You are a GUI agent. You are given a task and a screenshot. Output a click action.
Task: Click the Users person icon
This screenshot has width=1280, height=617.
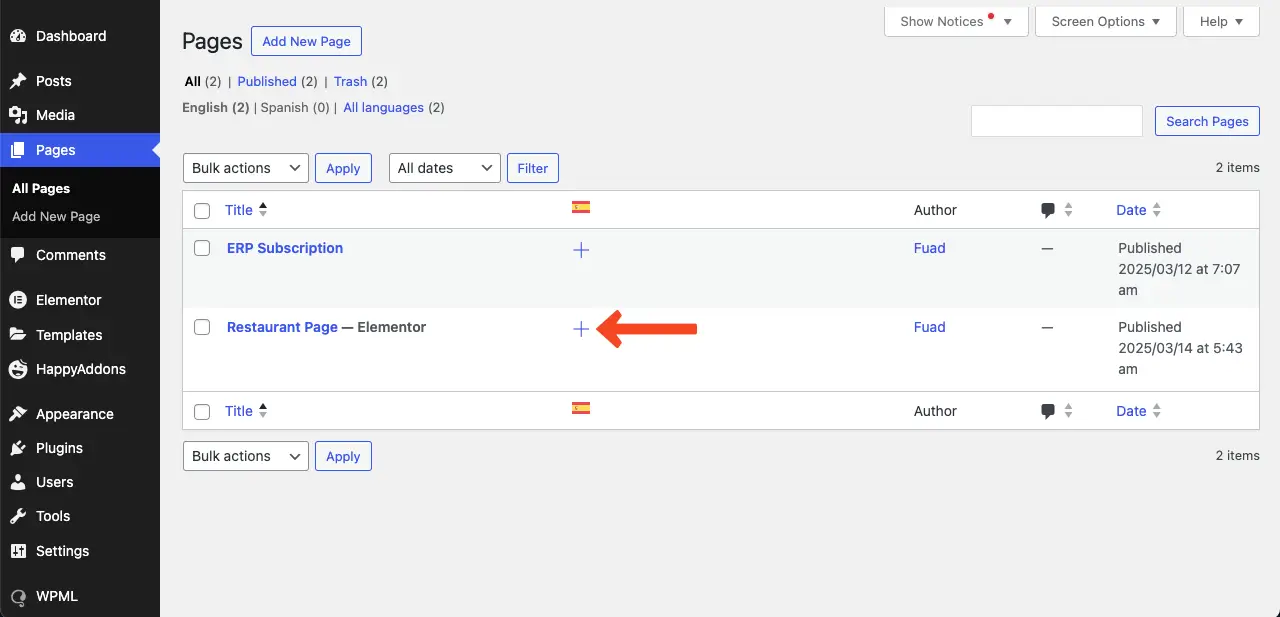tap(18, 482)
